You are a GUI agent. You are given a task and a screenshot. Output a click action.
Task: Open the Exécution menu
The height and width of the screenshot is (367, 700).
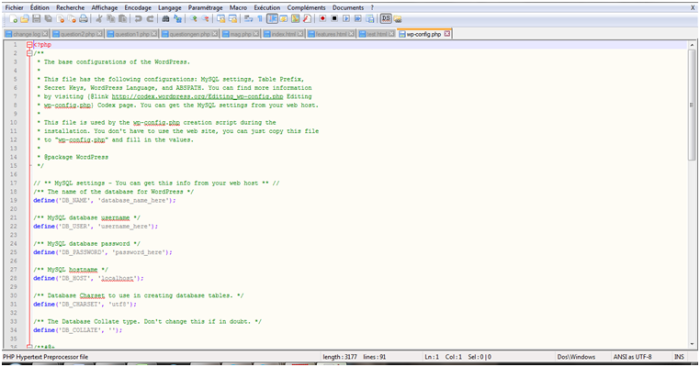[267, 8]
